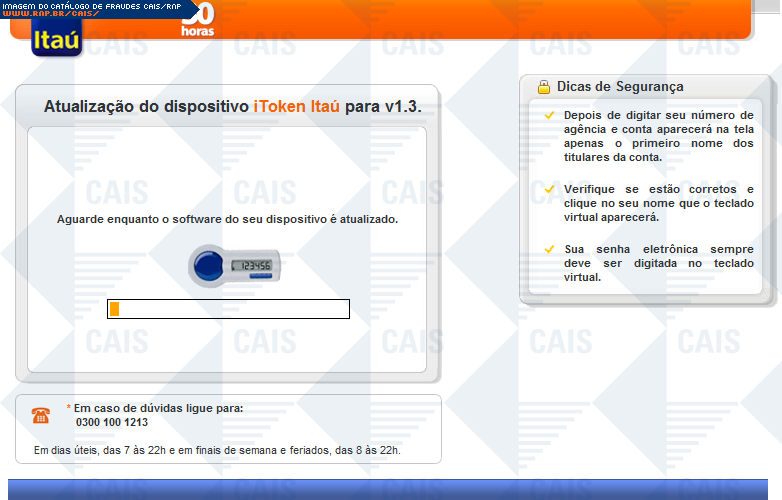
Task: Click the Em dias úteis business hours text
Action: click(x=217, y=451)
